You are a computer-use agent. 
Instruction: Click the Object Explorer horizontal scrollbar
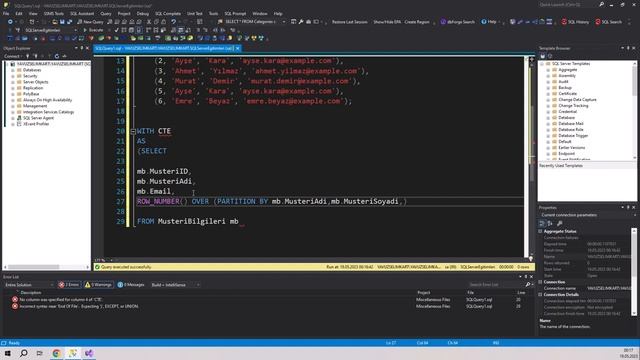46,267
